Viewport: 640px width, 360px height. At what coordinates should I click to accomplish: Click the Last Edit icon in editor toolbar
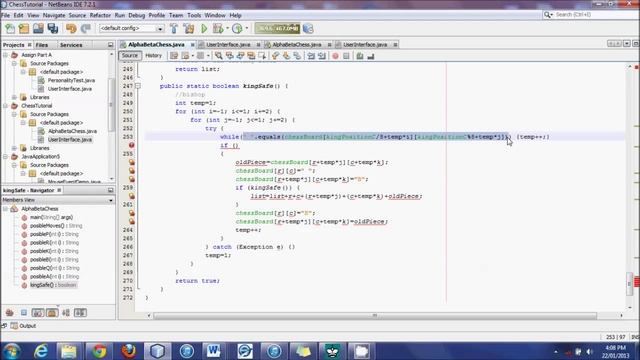point(174,56)
